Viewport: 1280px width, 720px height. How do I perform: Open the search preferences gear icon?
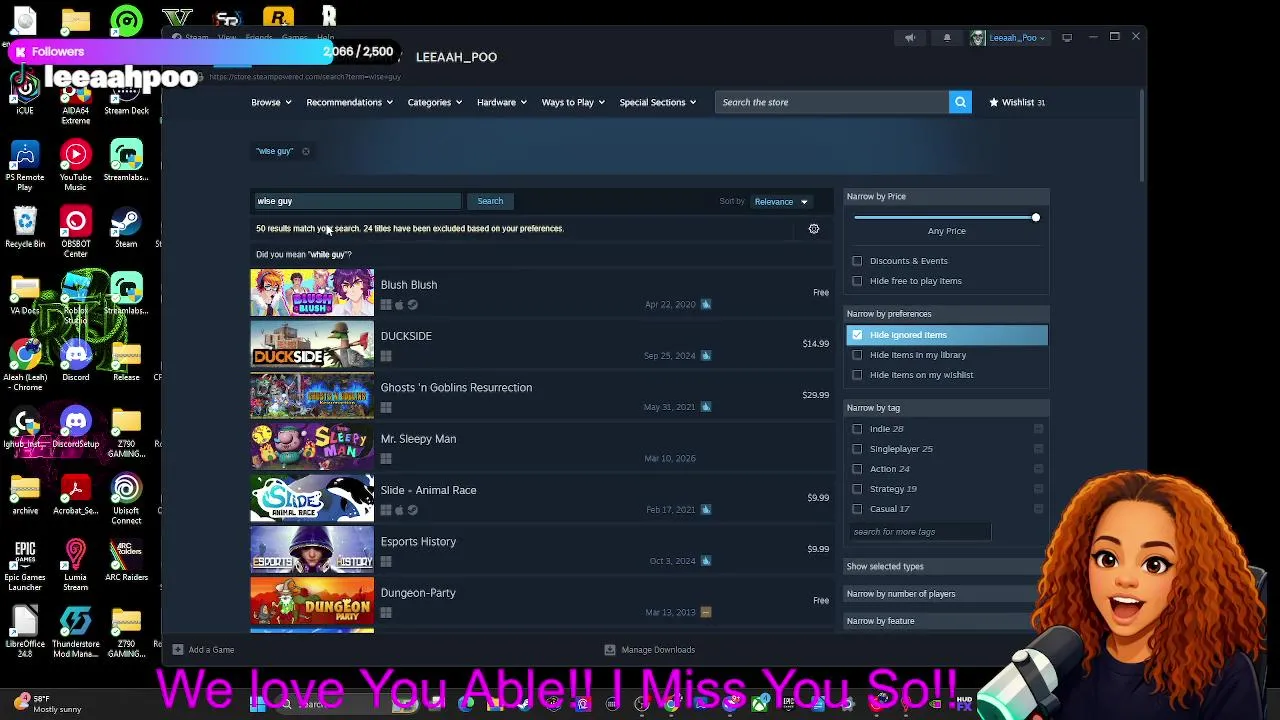[814, 229]
